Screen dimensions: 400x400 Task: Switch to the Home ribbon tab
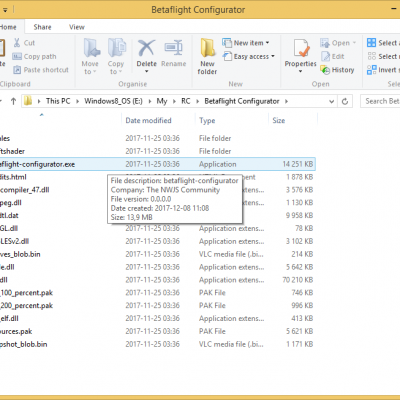coord(8,27)
